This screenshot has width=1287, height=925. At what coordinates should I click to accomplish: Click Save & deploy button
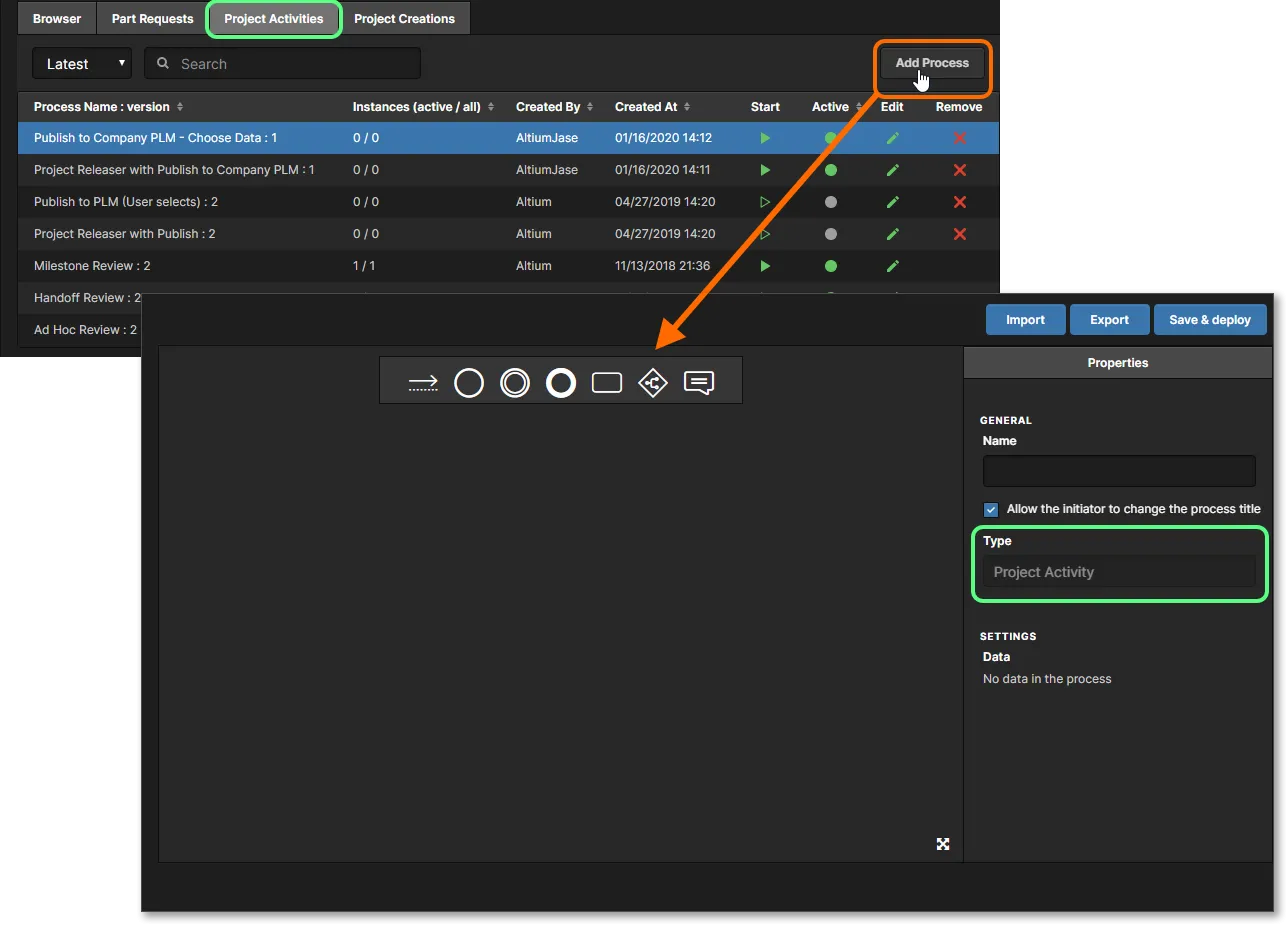(1210, 320)
